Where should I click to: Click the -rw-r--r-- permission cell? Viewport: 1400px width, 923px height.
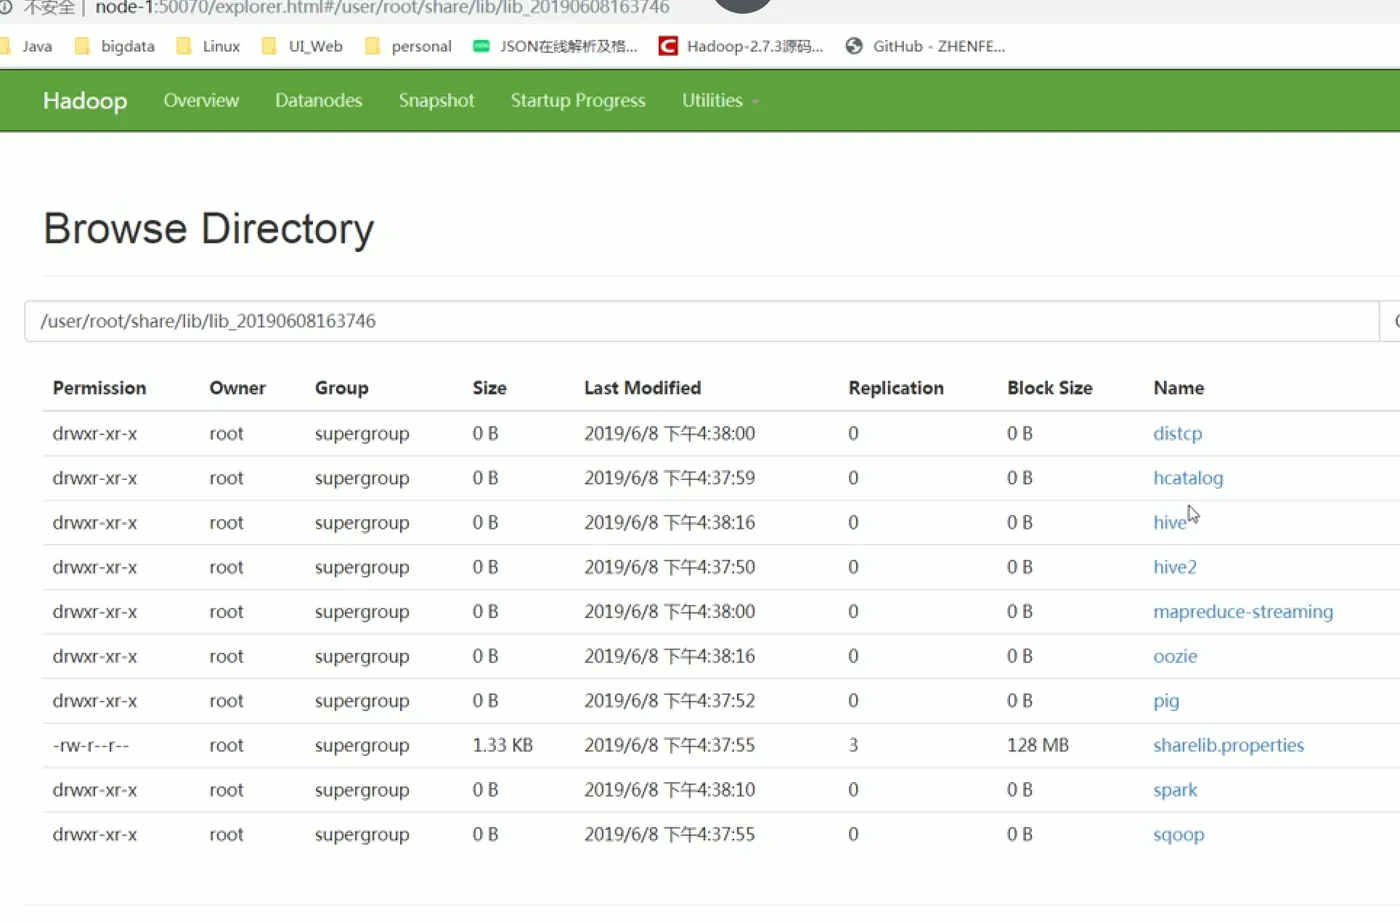click(x=90, y=745)
